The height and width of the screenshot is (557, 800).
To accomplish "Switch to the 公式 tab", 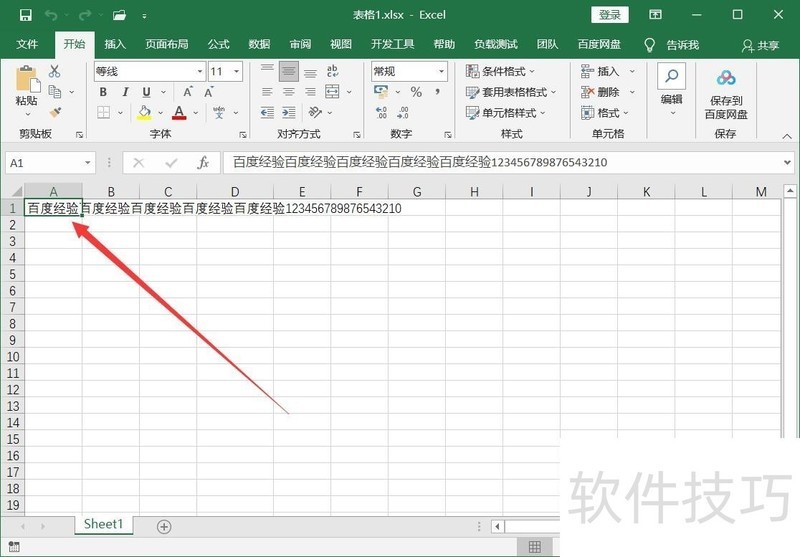I will [x=219, y=44].
